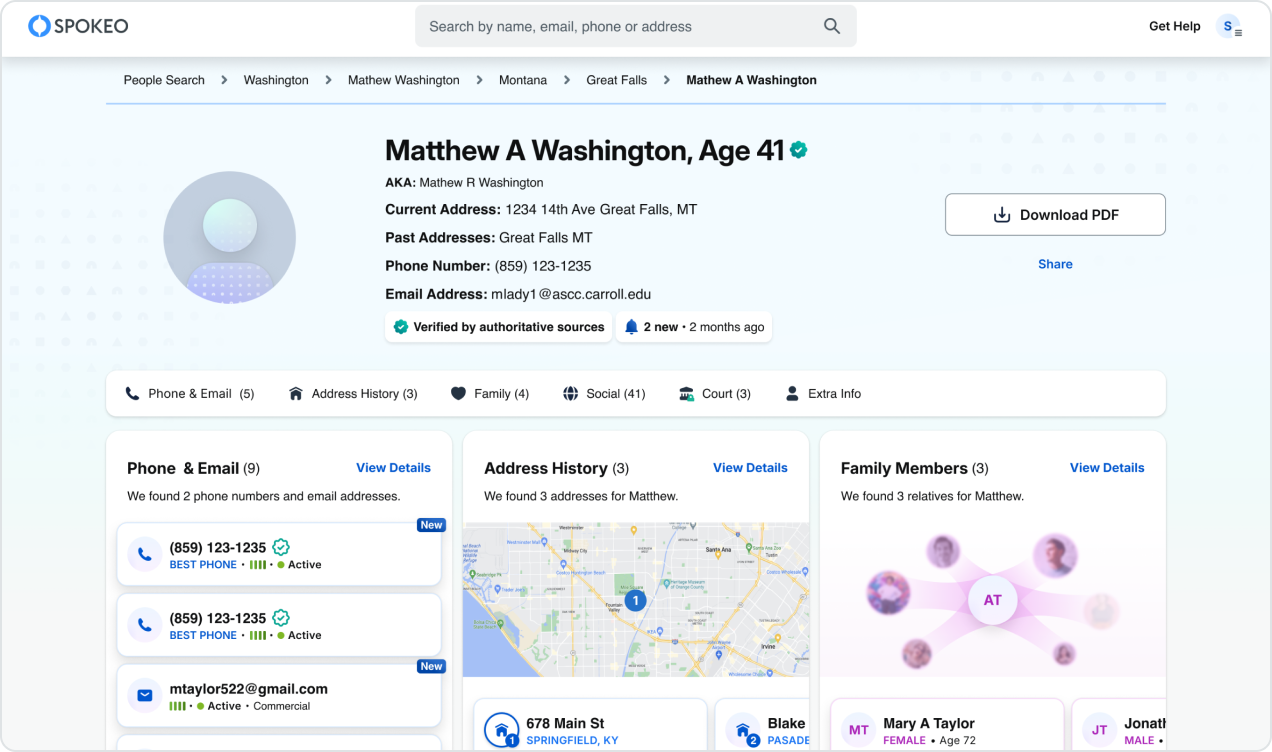Click the Download PDF button
This screenshot has width=1272, height=752.
point(1055,215)
